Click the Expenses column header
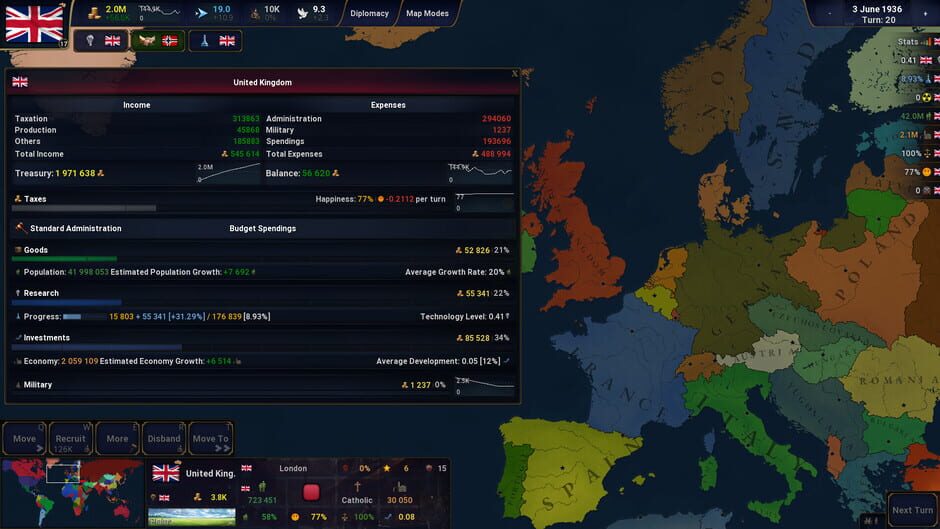940x529 pixels. click(388, 105)
